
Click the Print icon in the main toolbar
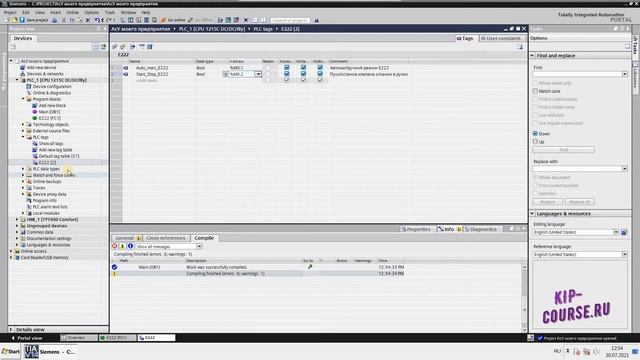55,20
